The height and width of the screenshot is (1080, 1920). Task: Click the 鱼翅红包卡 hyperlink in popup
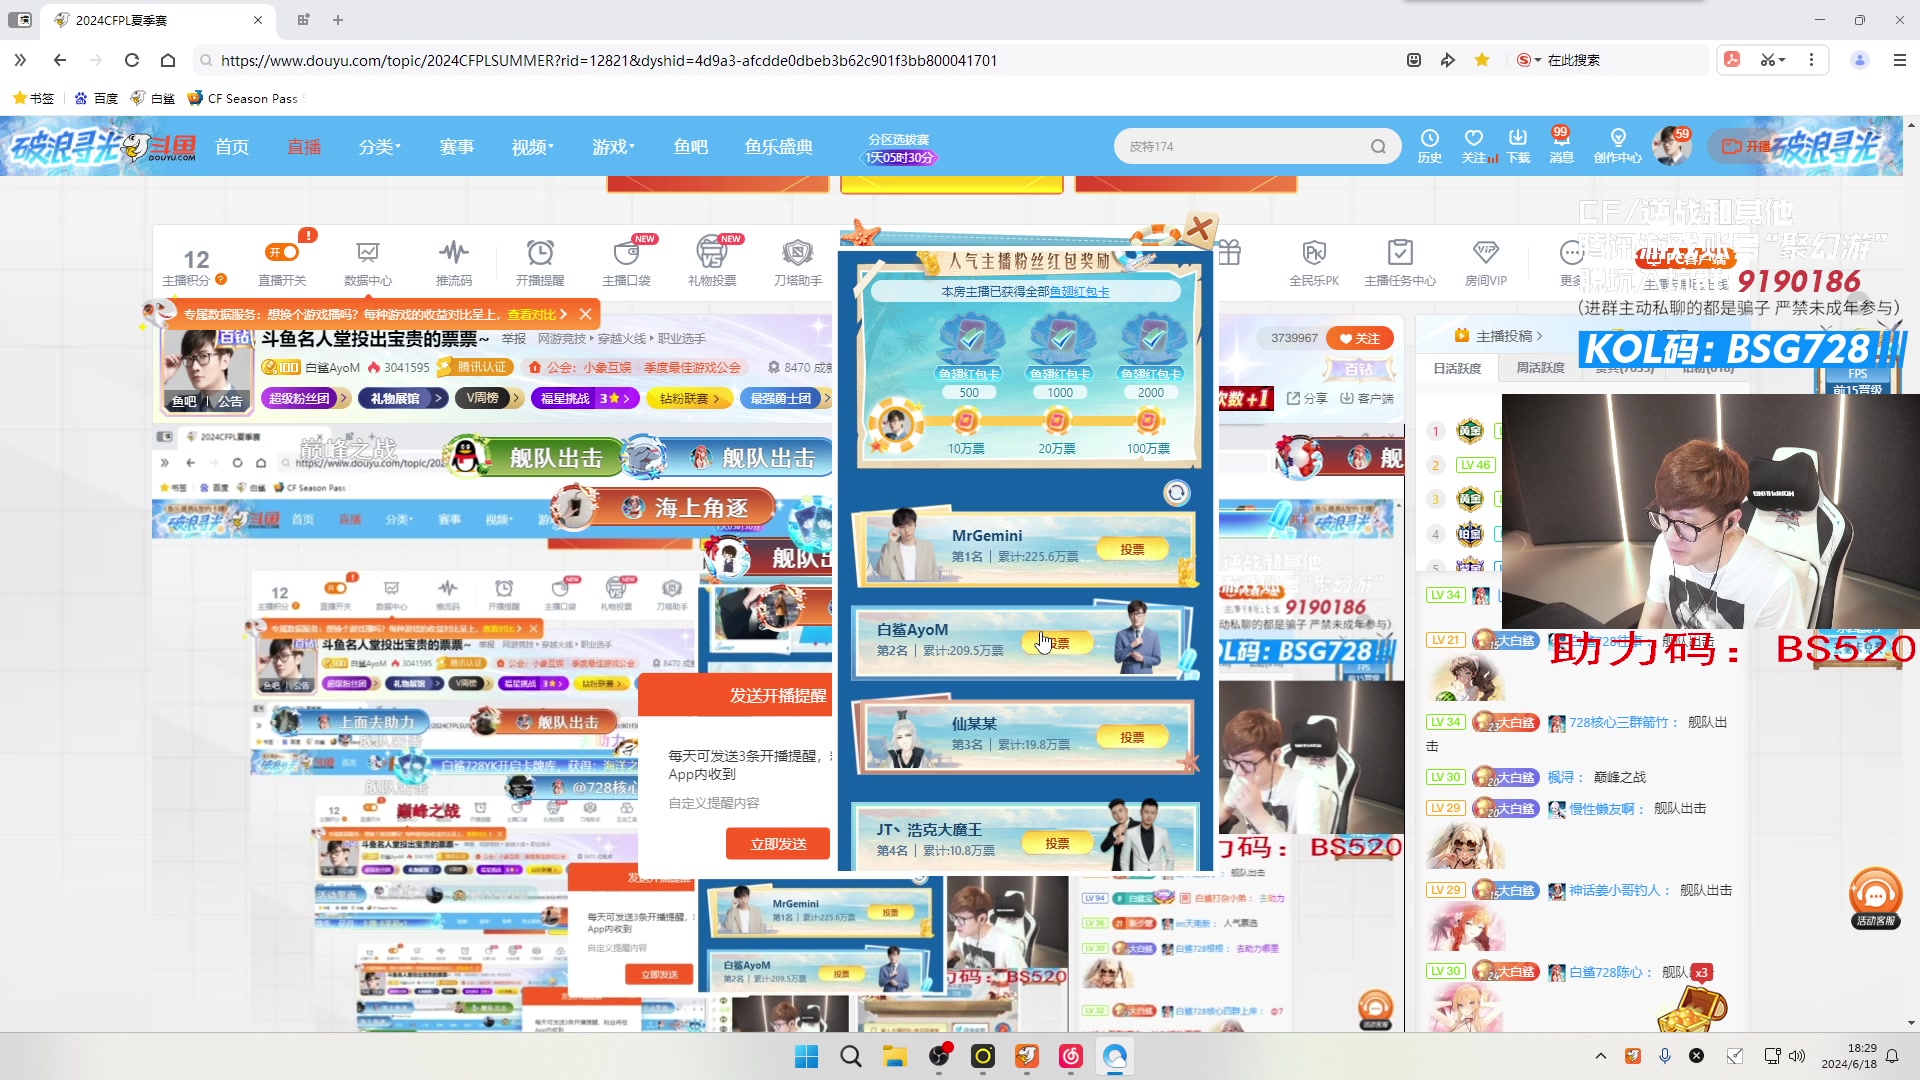tap(1079, 292)
